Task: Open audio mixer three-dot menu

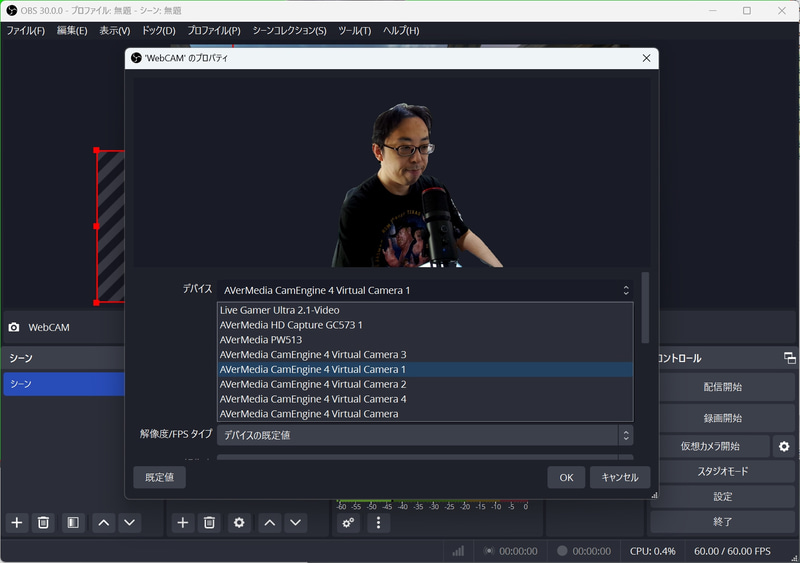Action: click(378, 523)
